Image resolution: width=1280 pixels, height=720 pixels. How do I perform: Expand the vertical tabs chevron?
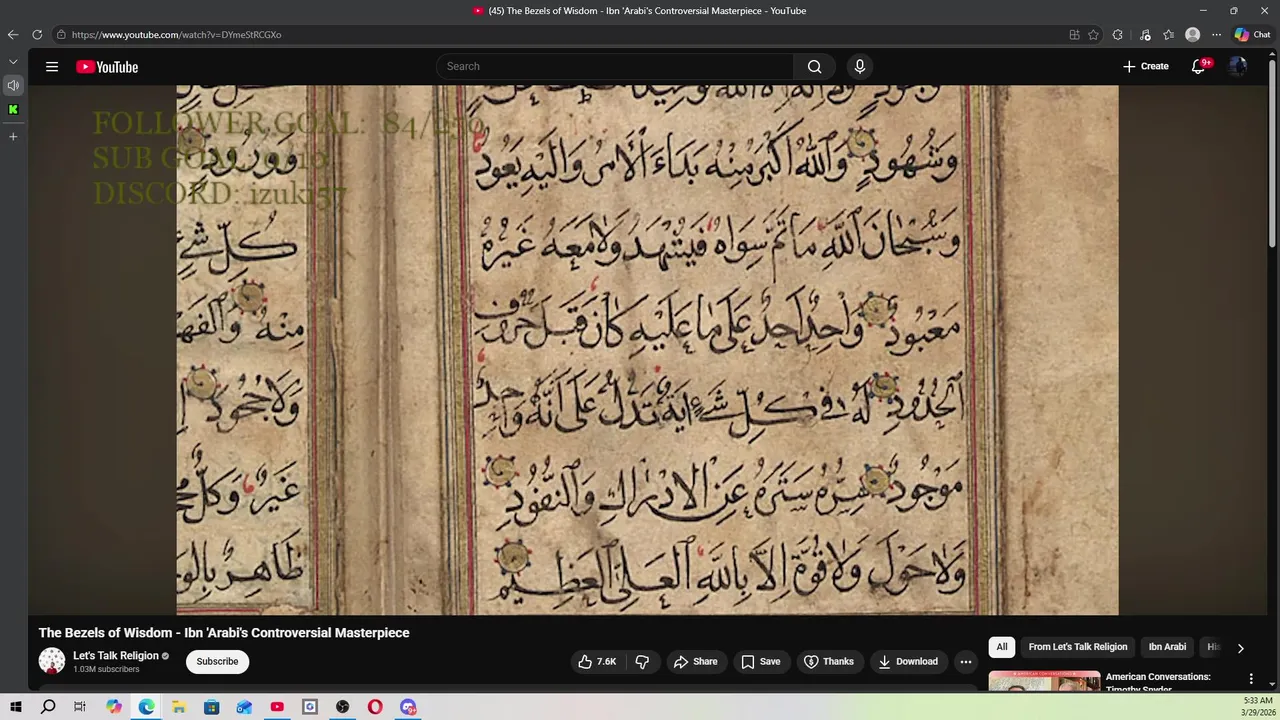click(13, 62)
